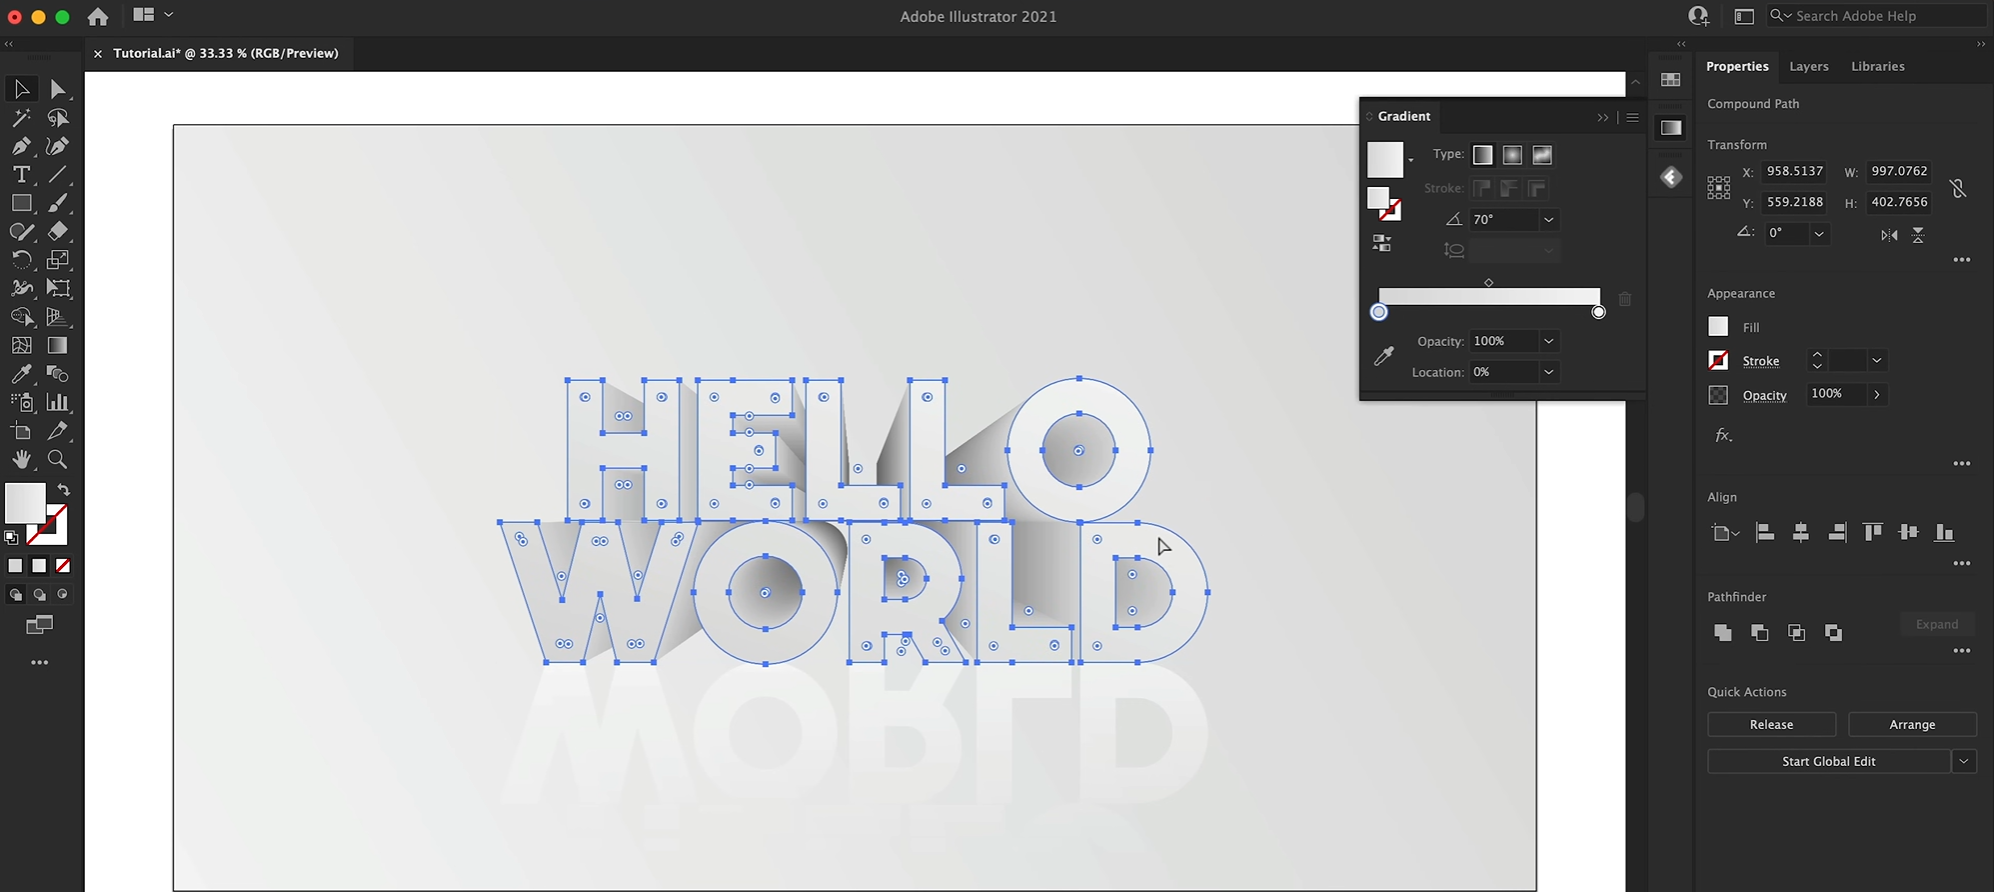Switch to Libraries tab
Image resolution: width=1994 pixels, height=892 pixels.
pos(1877,66)
